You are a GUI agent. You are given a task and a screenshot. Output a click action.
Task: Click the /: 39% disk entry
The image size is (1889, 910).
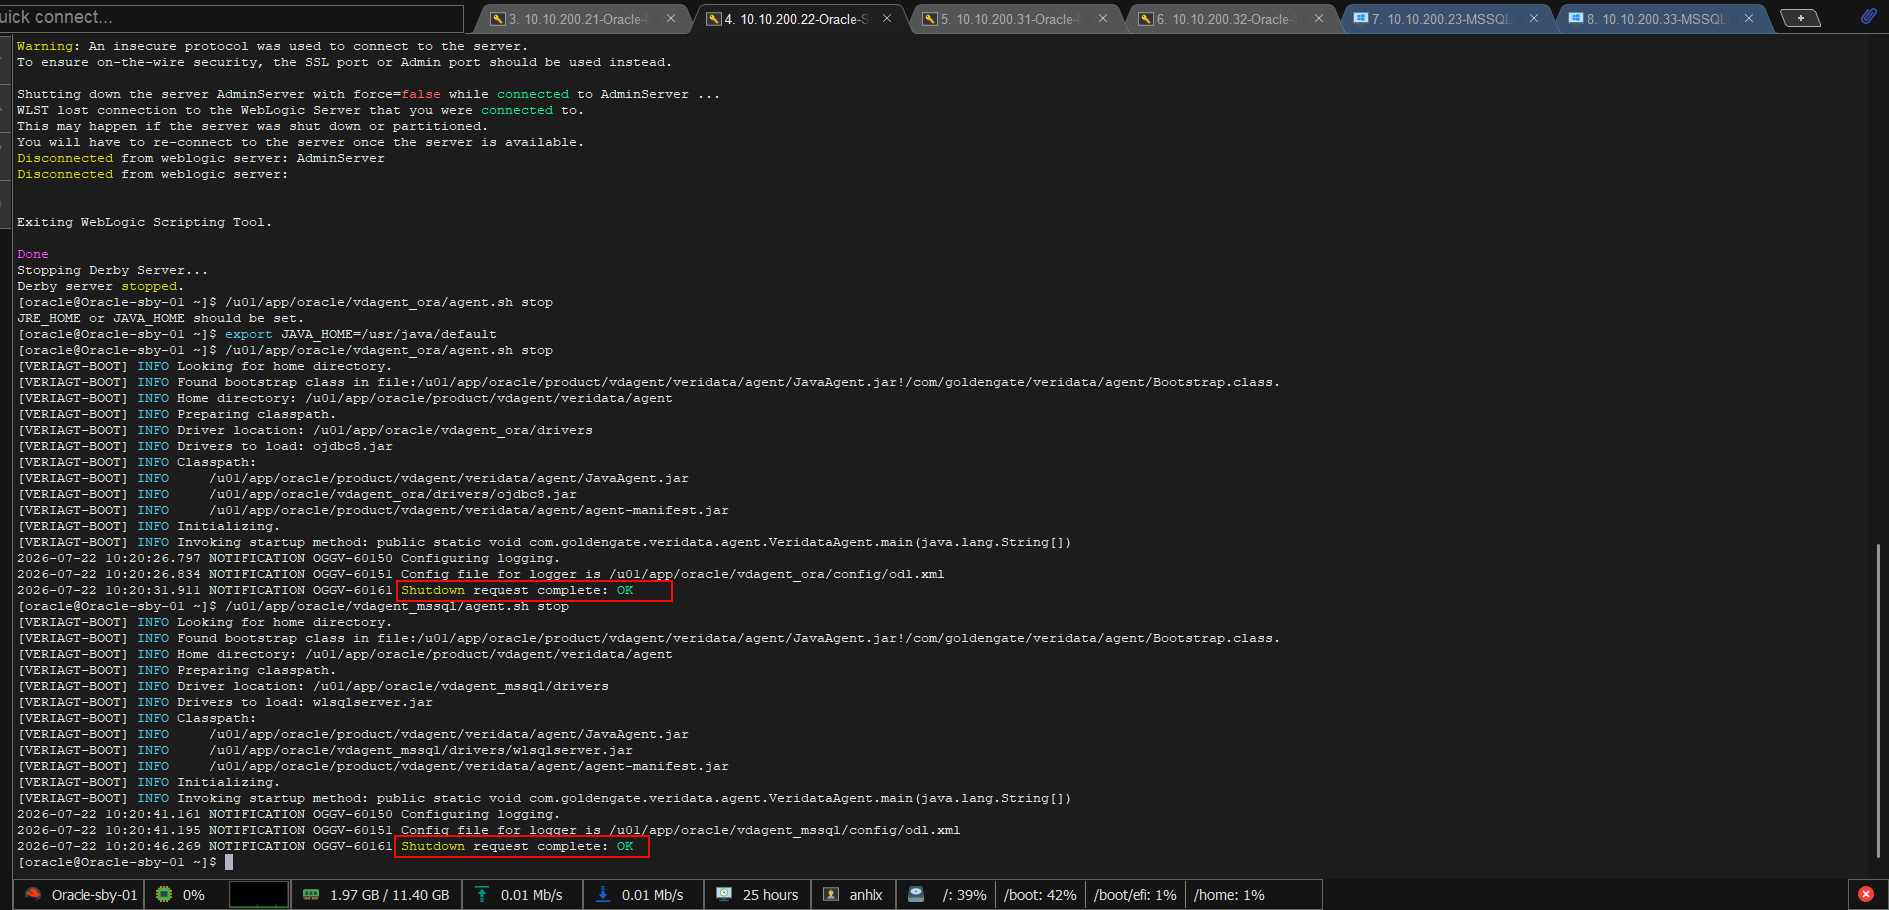[965, 895]
